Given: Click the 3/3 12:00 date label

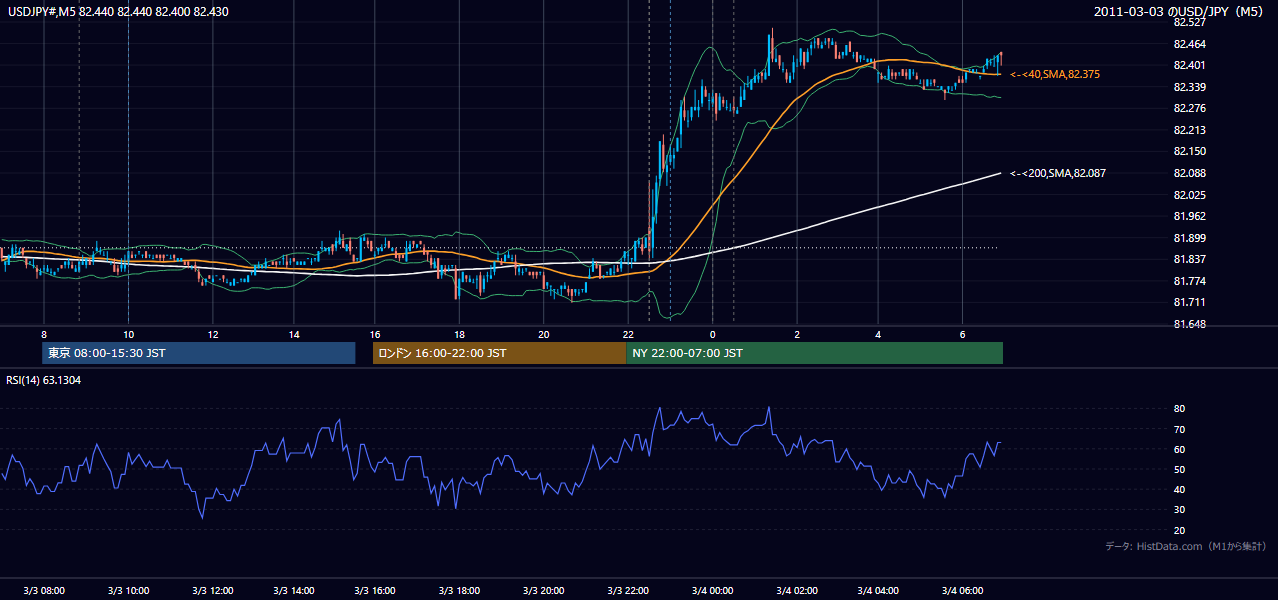Looking at the screenshot, I should (x=212, y=591).
